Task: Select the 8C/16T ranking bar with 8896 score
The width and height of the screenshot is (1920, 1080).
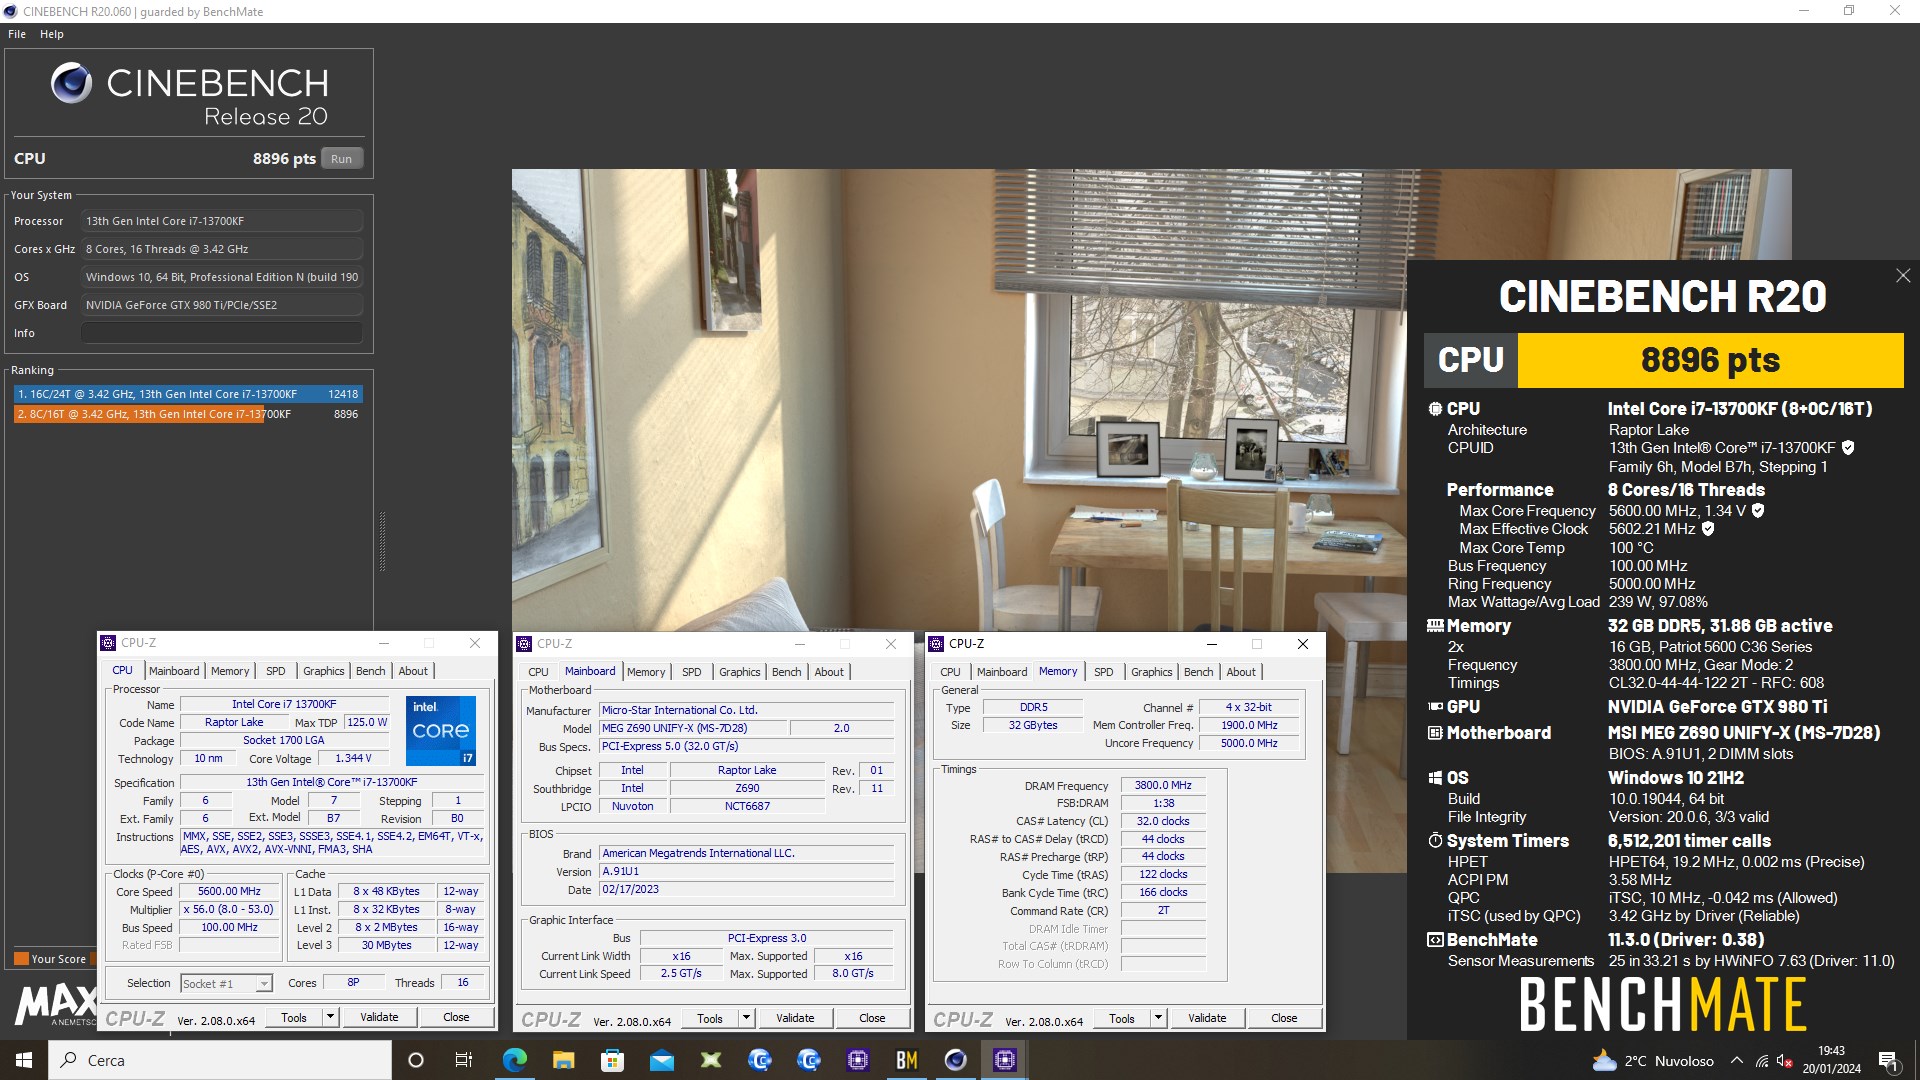Action: pyautogui.click(x=188, y=414)
